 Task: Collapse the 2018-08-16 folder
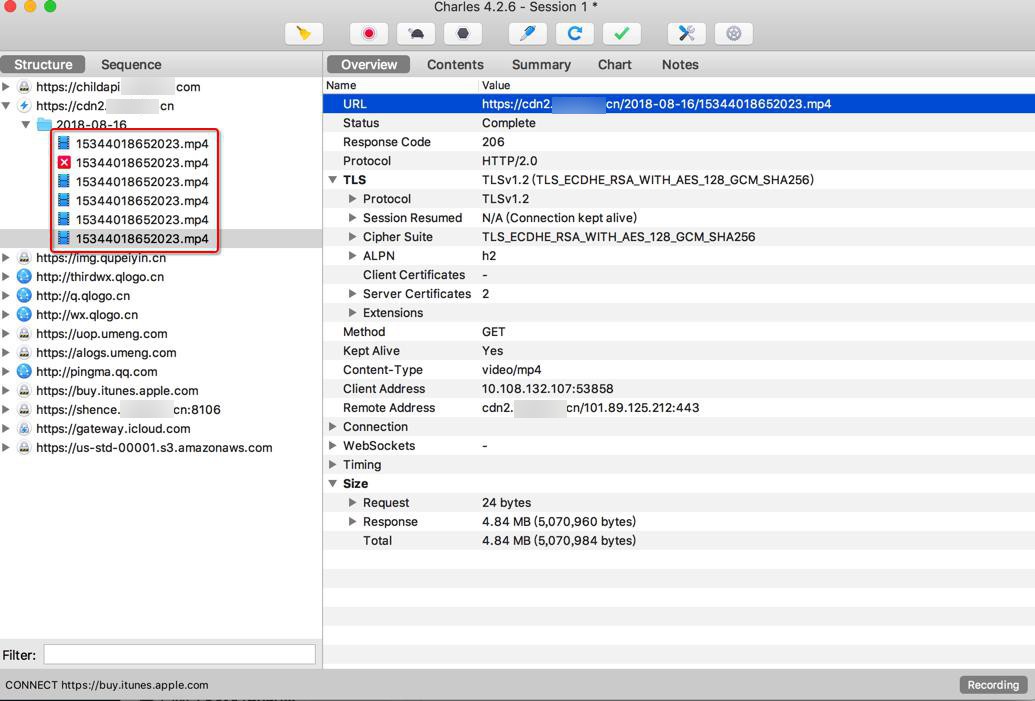(26, 124)
